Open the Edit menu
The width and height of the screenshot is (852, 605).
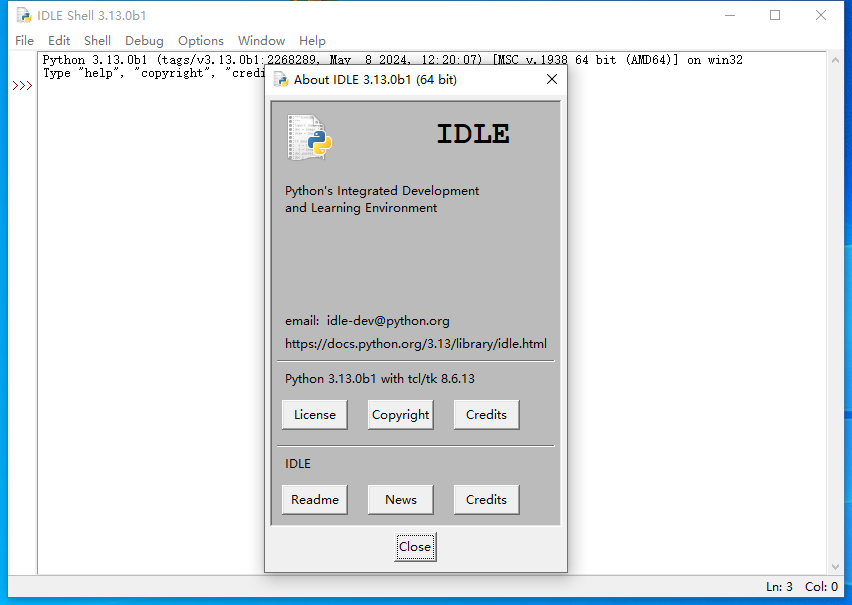coord(59,41)
